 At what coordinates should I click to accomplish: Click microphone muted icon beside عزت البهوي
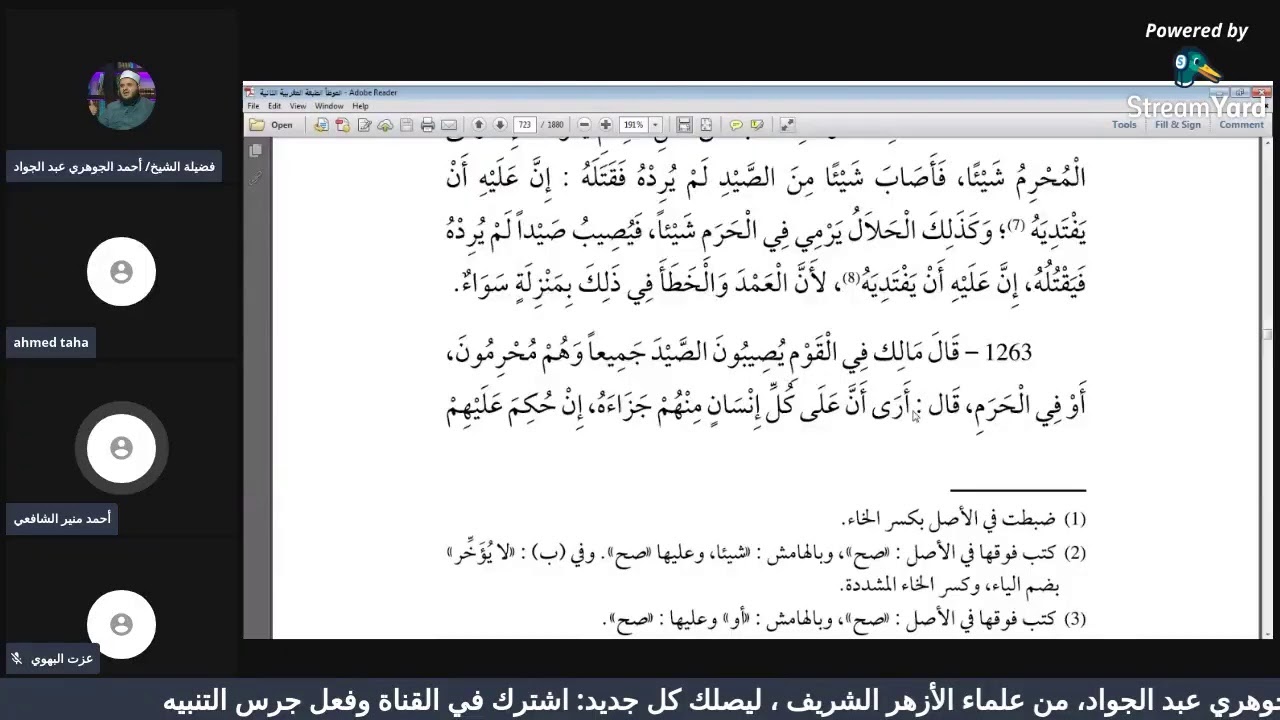click(x=16, y=659)
